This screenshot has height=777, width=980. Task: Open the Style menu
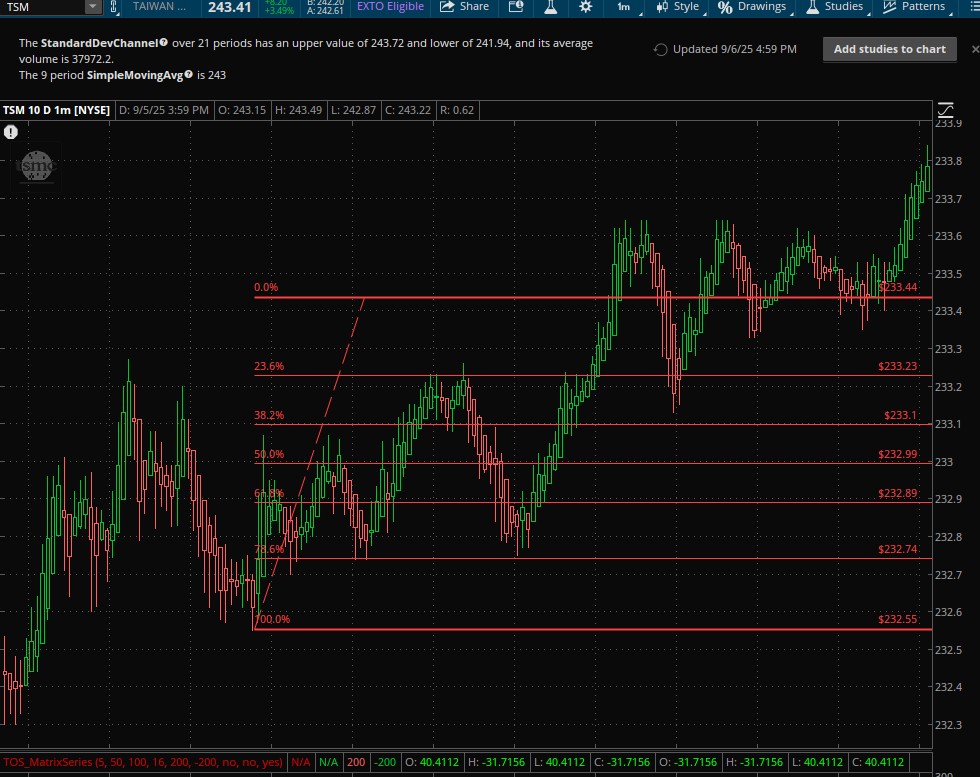pyautogui.click(x=679, y=7)
